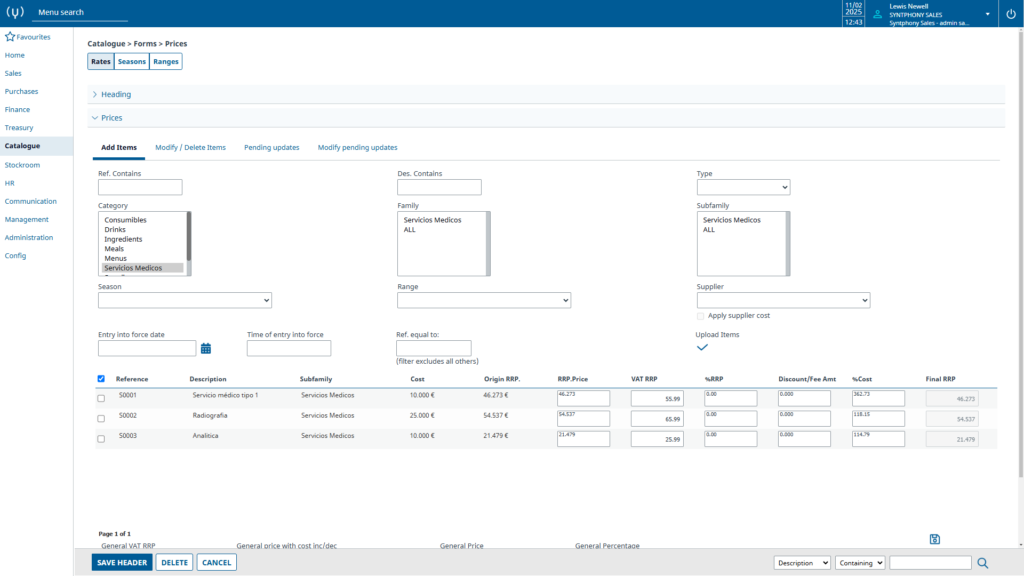Click the user profile icon

pyautogui.click(x=877, y=14)
